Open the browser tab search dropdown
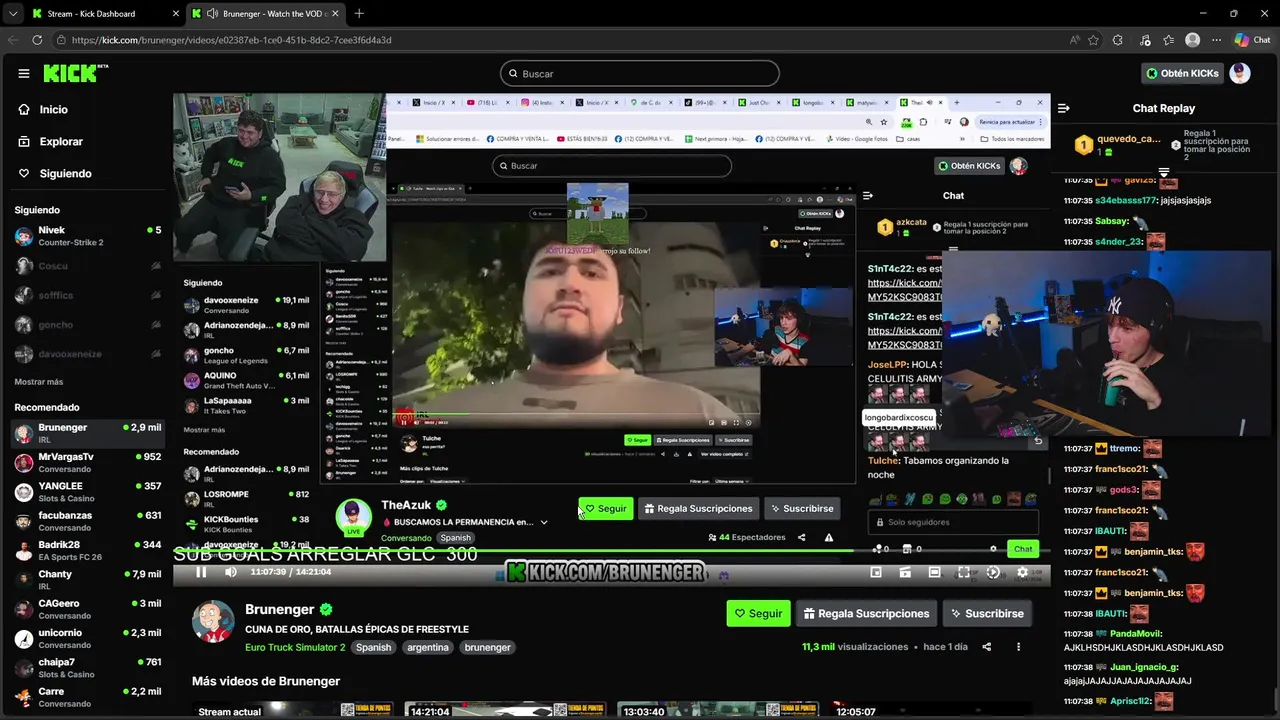Image resolution: width=1280 pixels, height=720 pixels. point(12,14)
